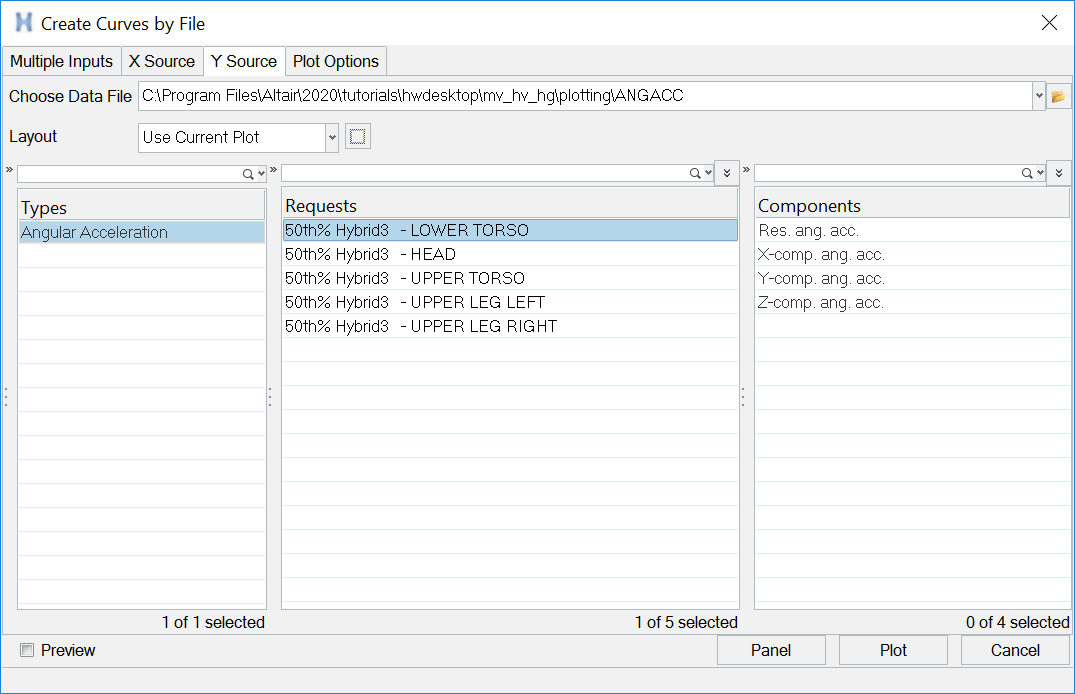The image size is (1075, 694).
Task: Click the Plot button
Action: [893, 650]
